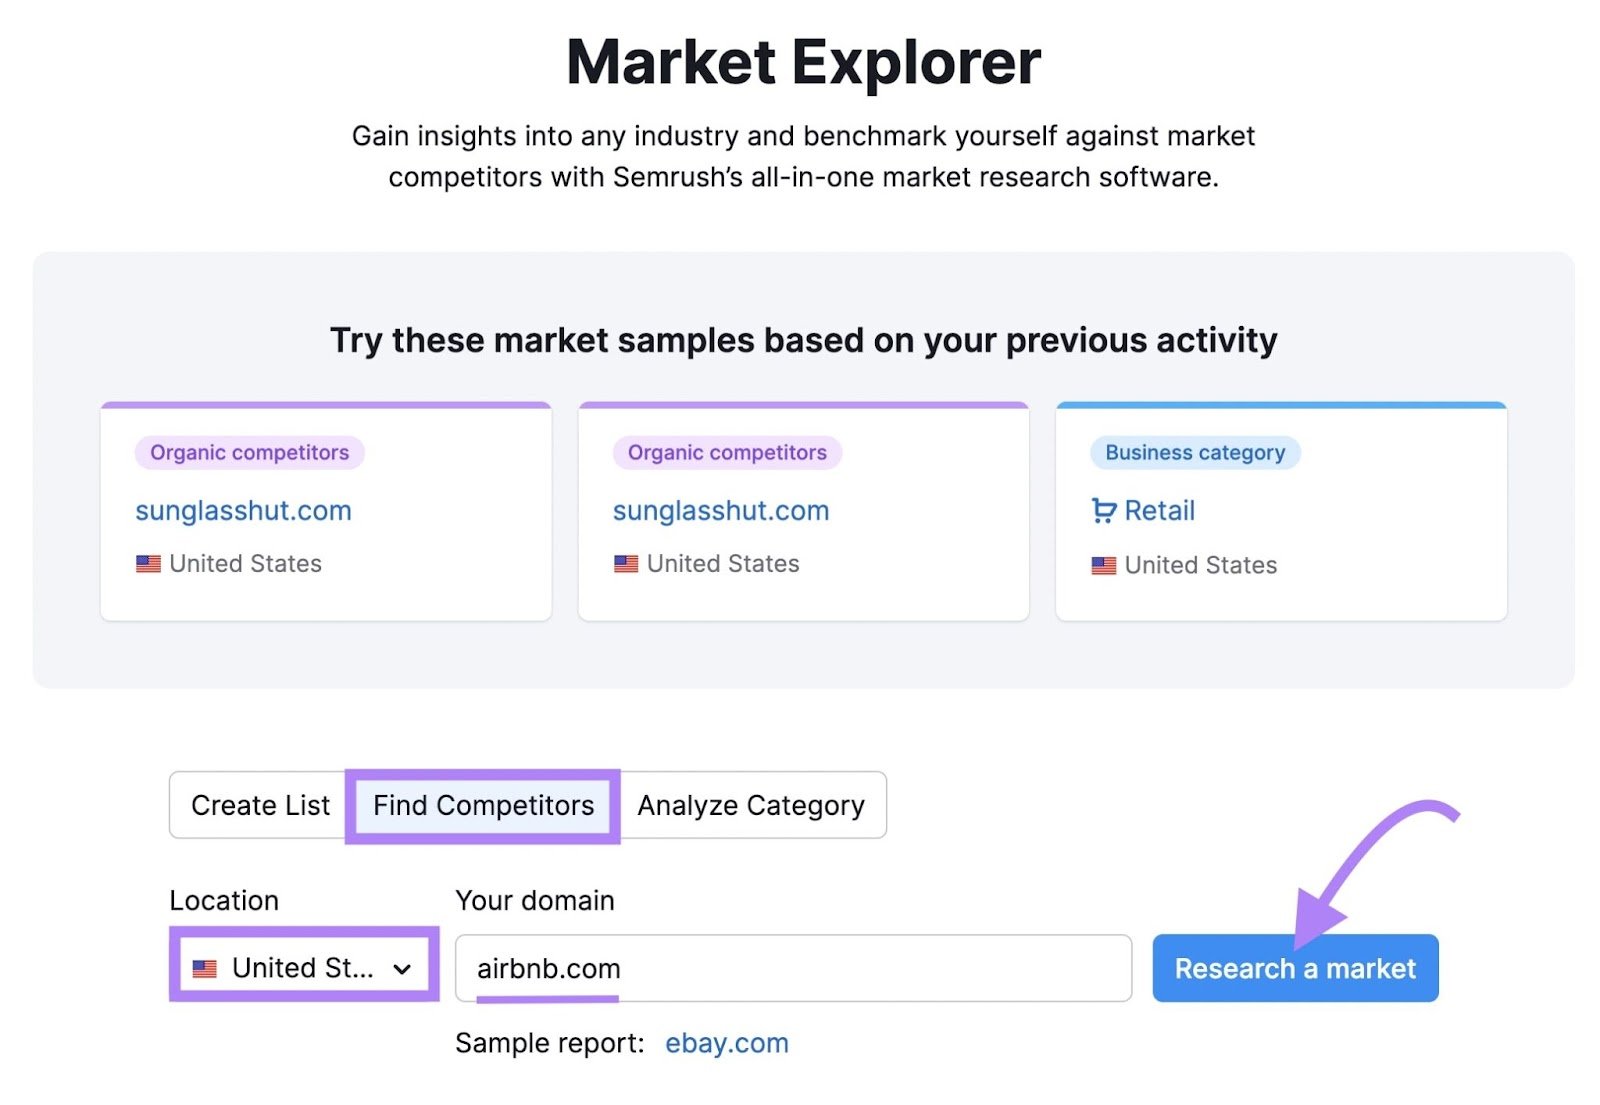Expand the United States country selector chevron
Screen dimensions: 1600x1105
click(x=404, y=967)
